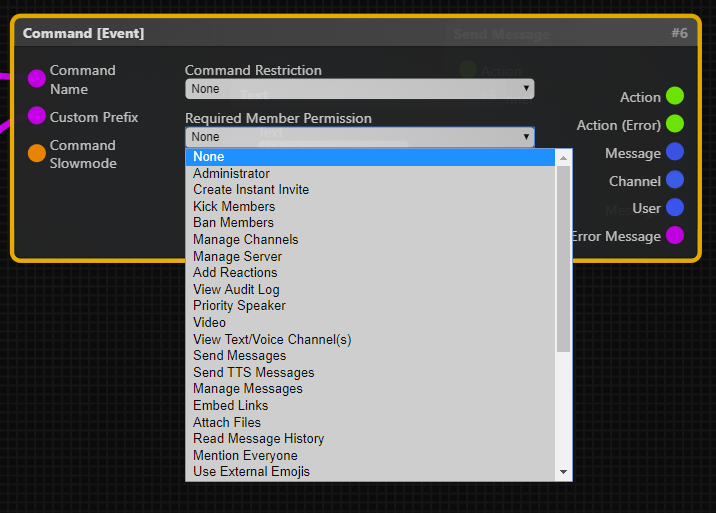The image size is (716, 513).
Task: Click the #6 node index label
Action: [x=679, y=33]
